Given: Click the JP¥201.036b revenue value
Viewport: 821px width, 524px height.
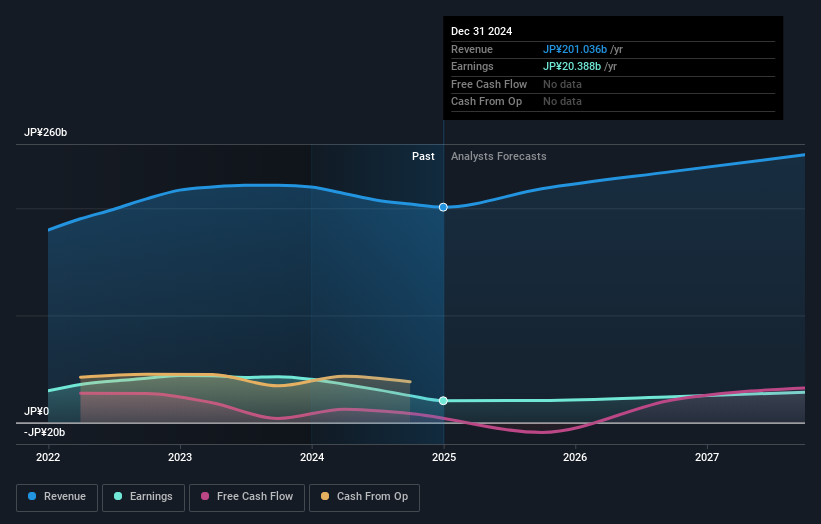Looking at the screenshot, I should (x=575, y=49).
